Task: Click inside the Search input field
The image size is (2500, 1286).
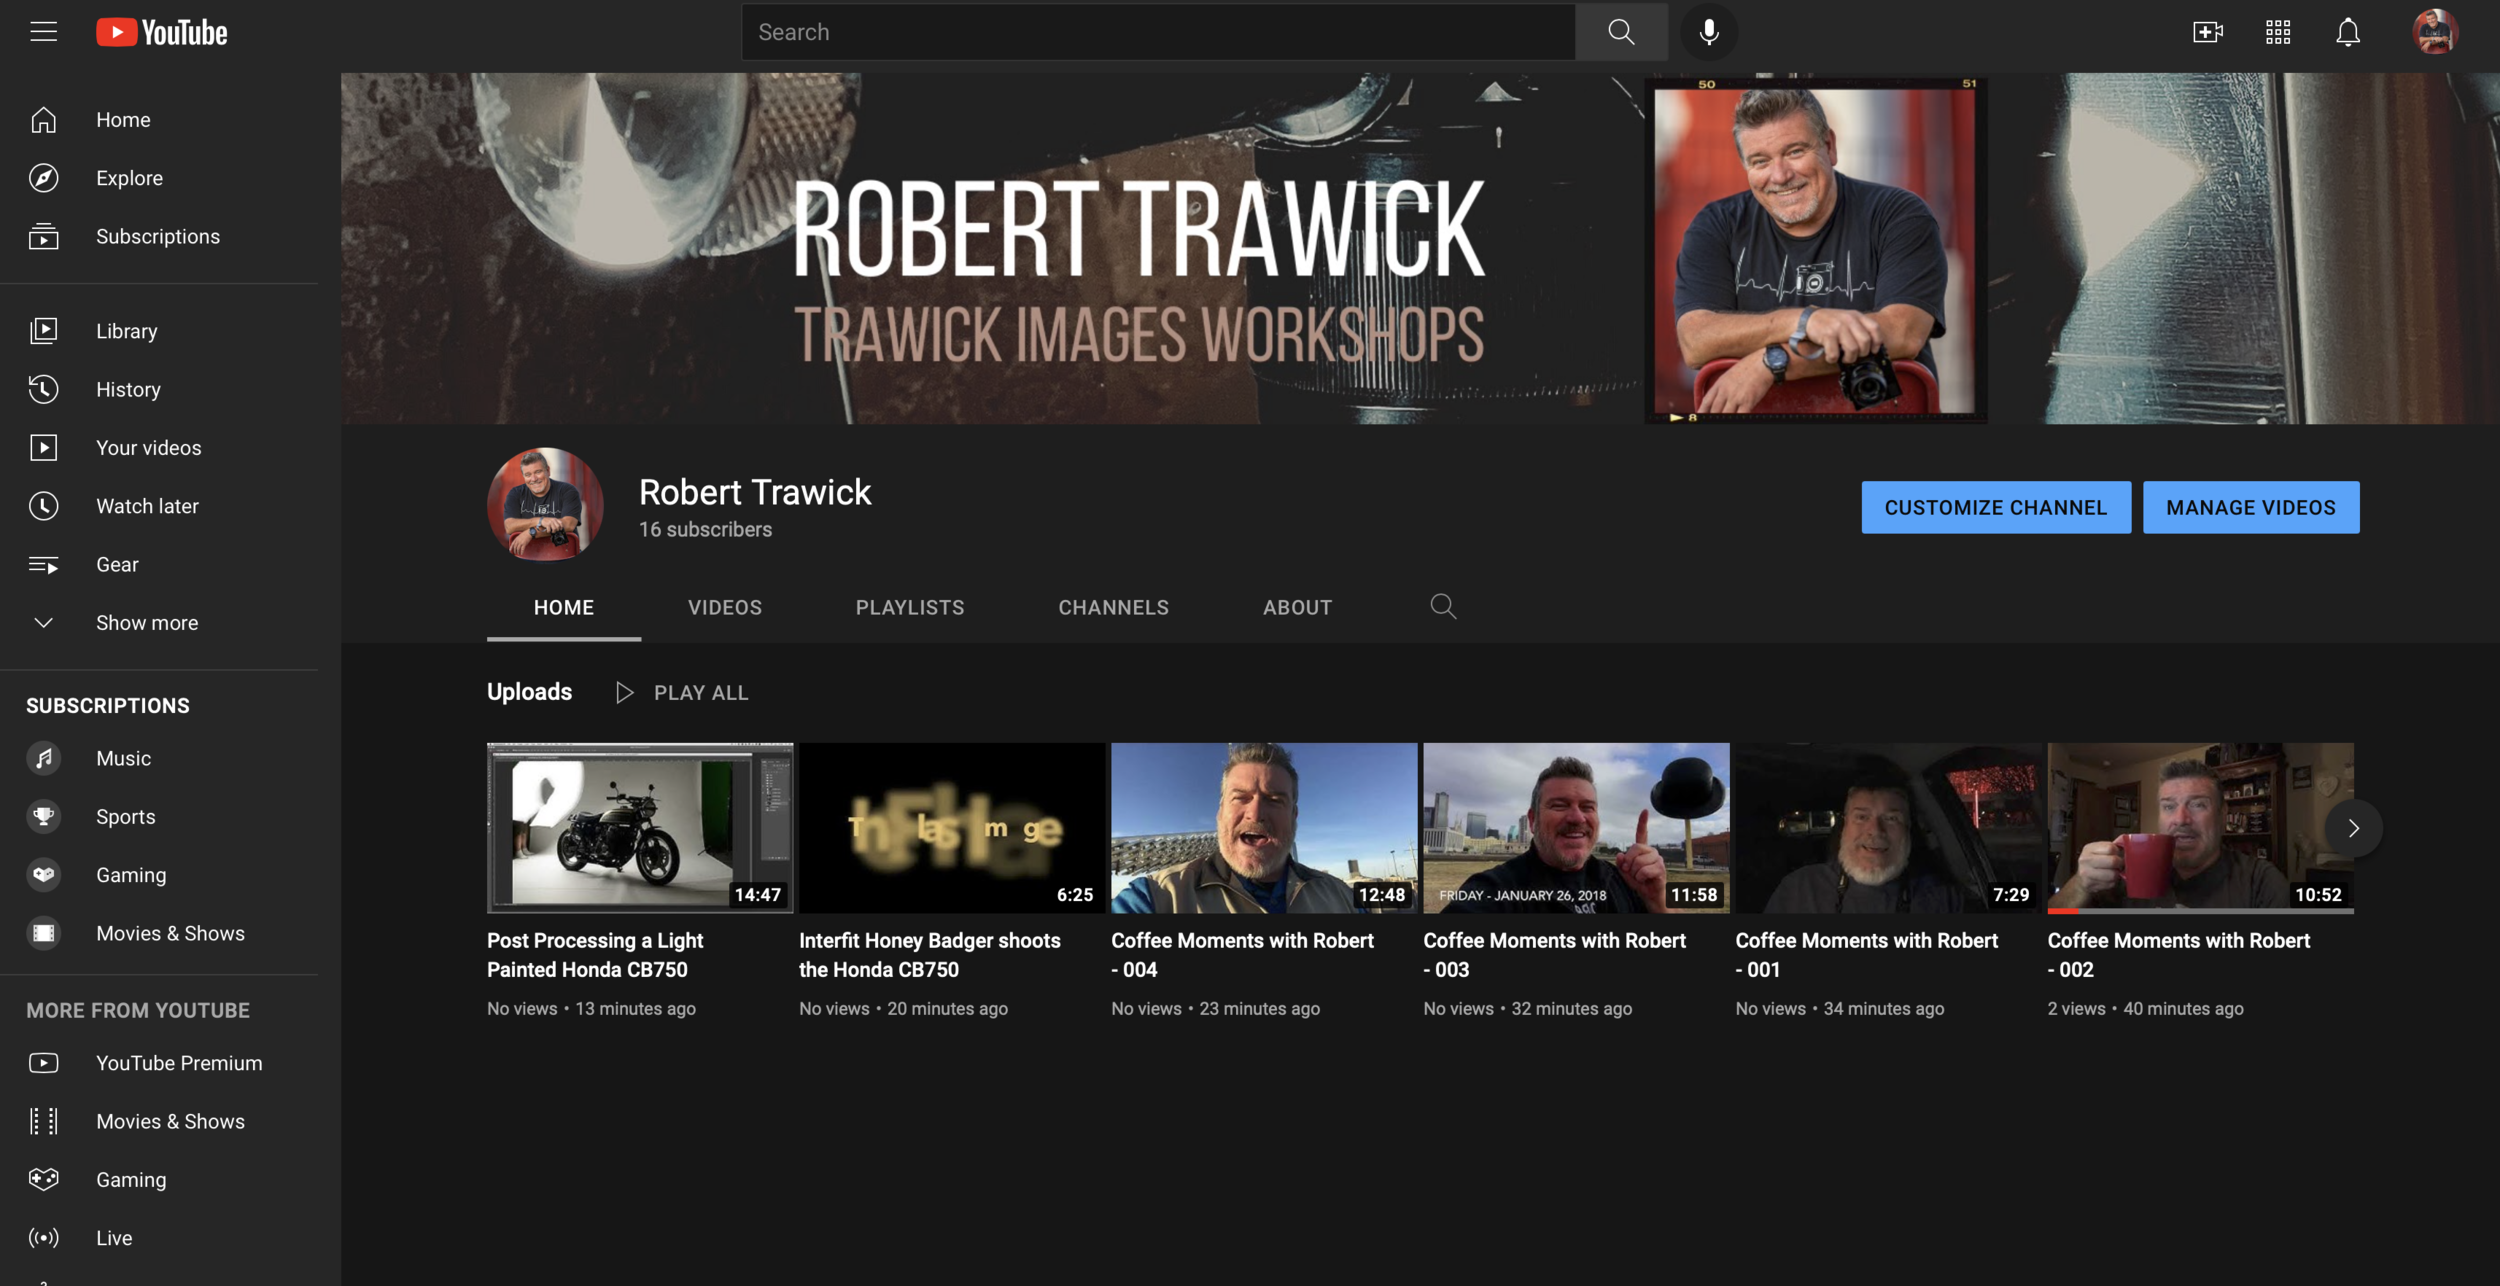Action: (x=1157, y=32)
